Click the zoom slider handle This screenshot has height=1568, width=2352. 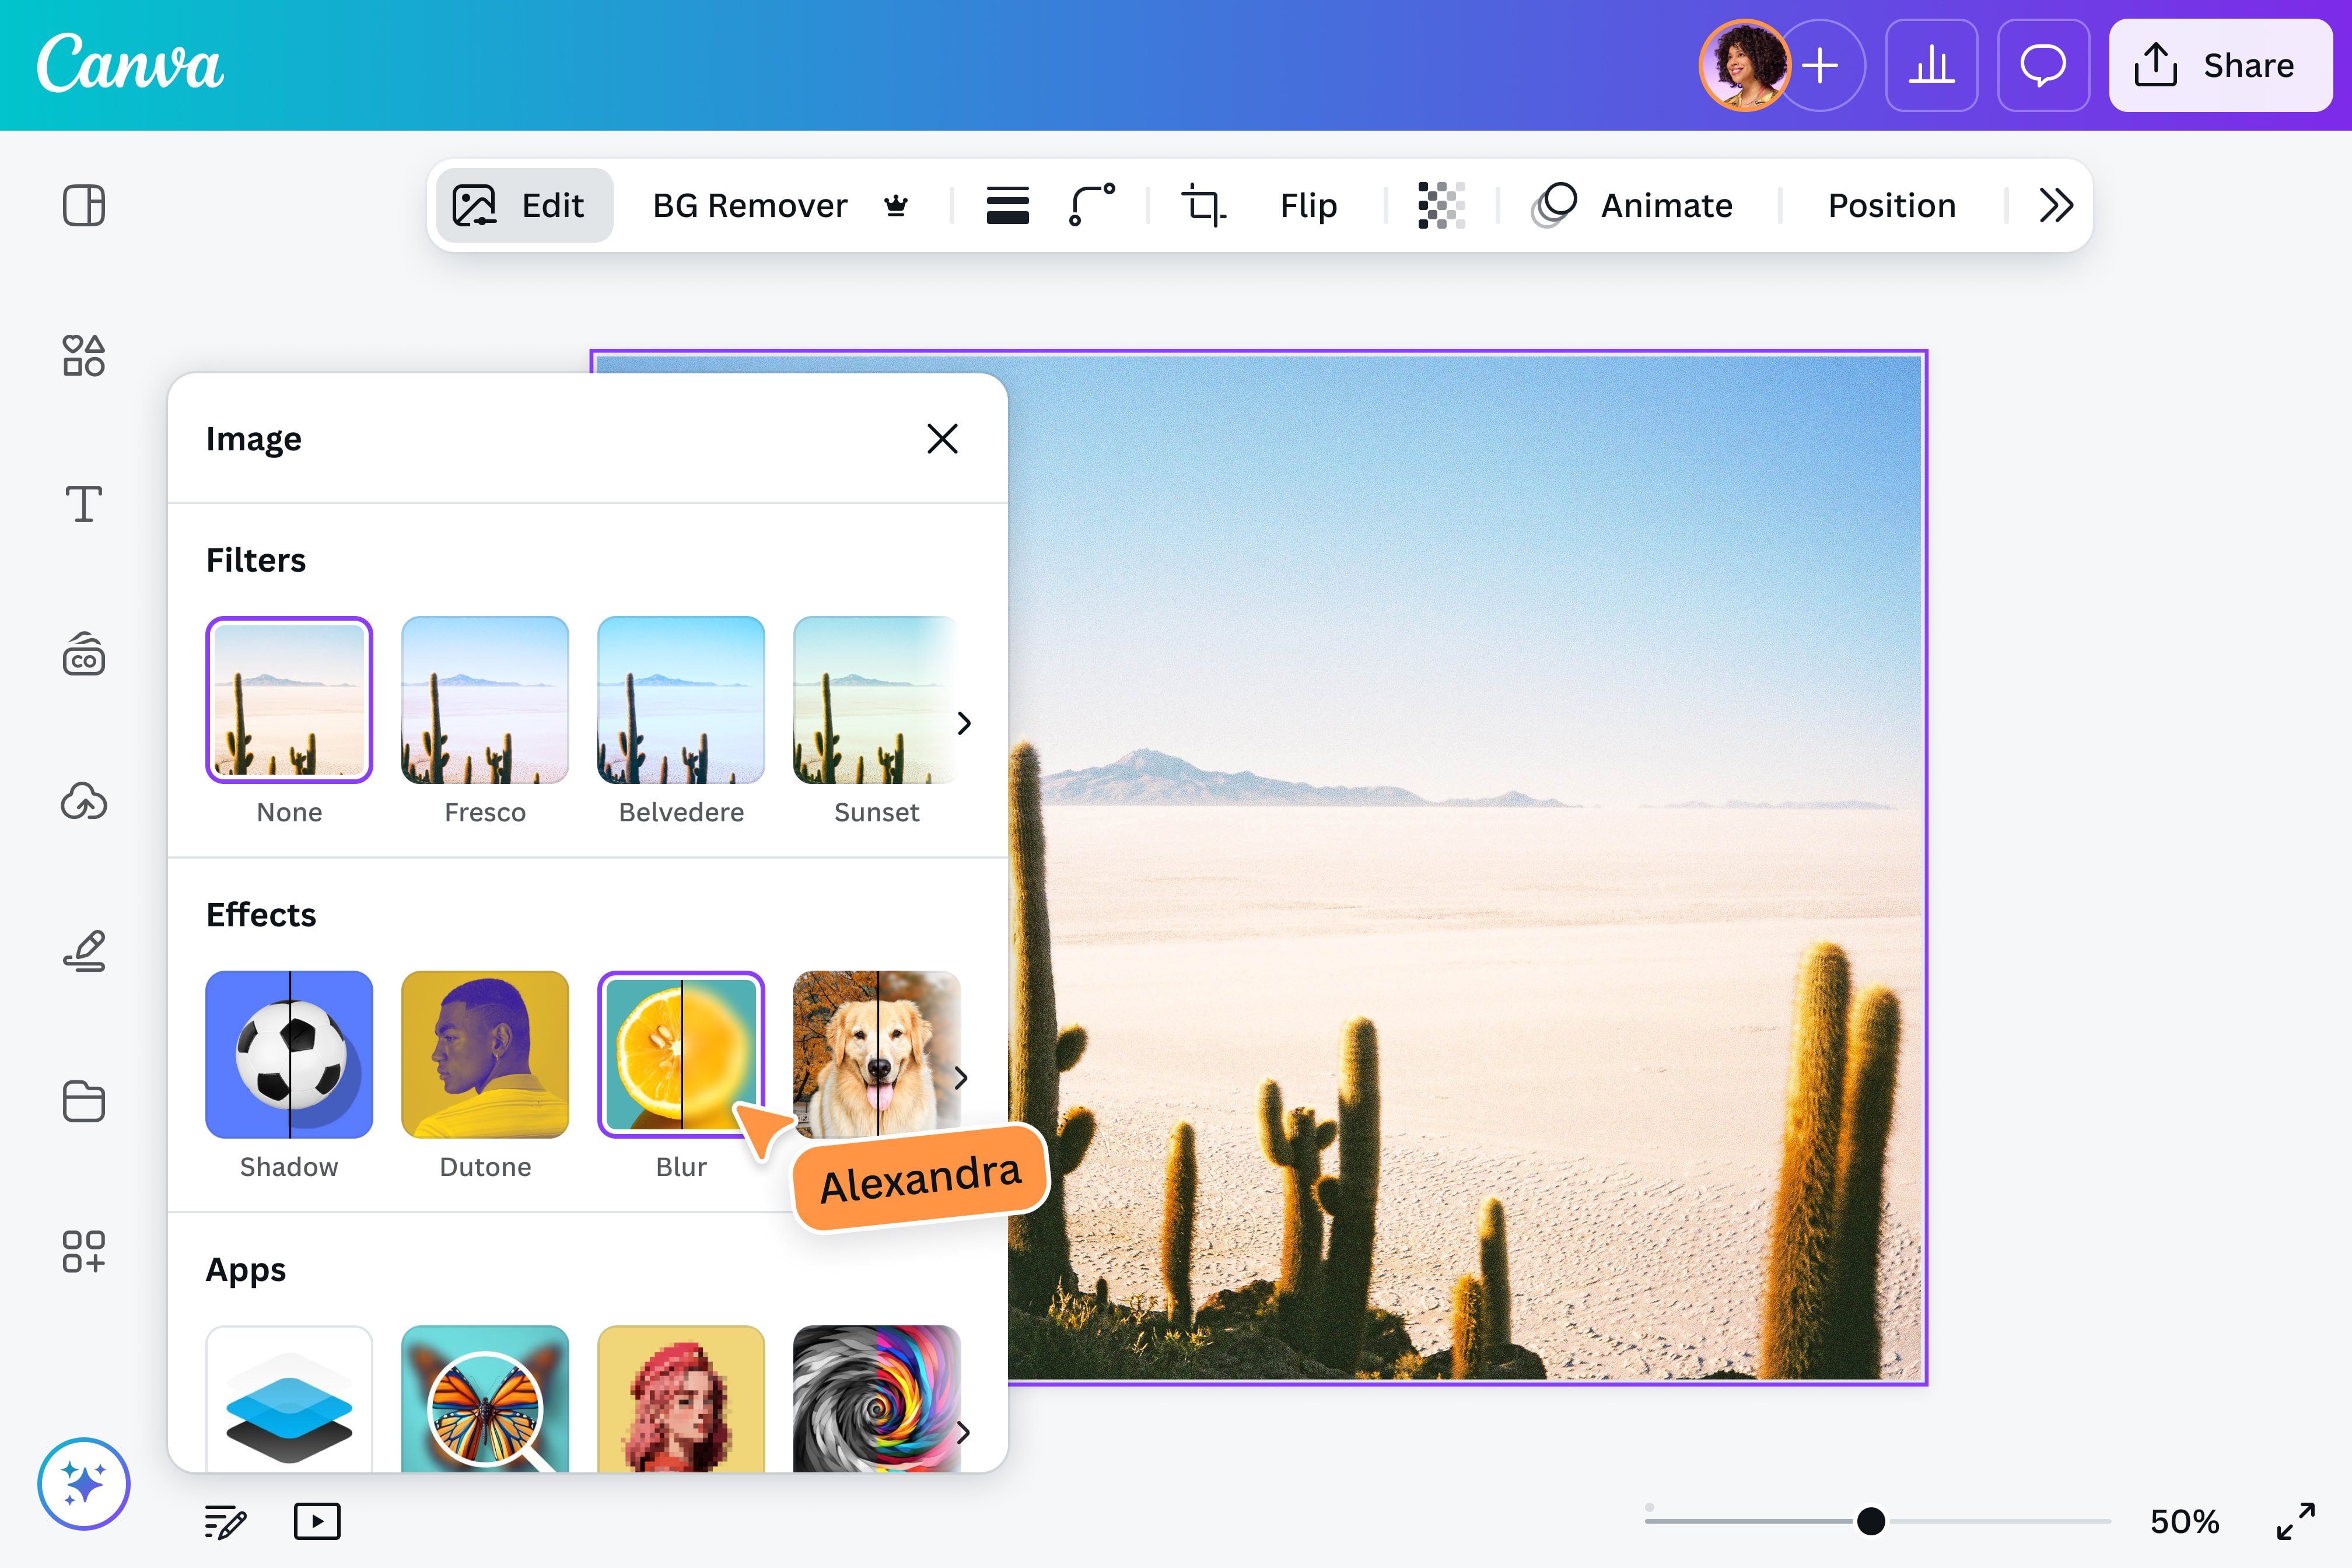click(x=1871, y=1521)
